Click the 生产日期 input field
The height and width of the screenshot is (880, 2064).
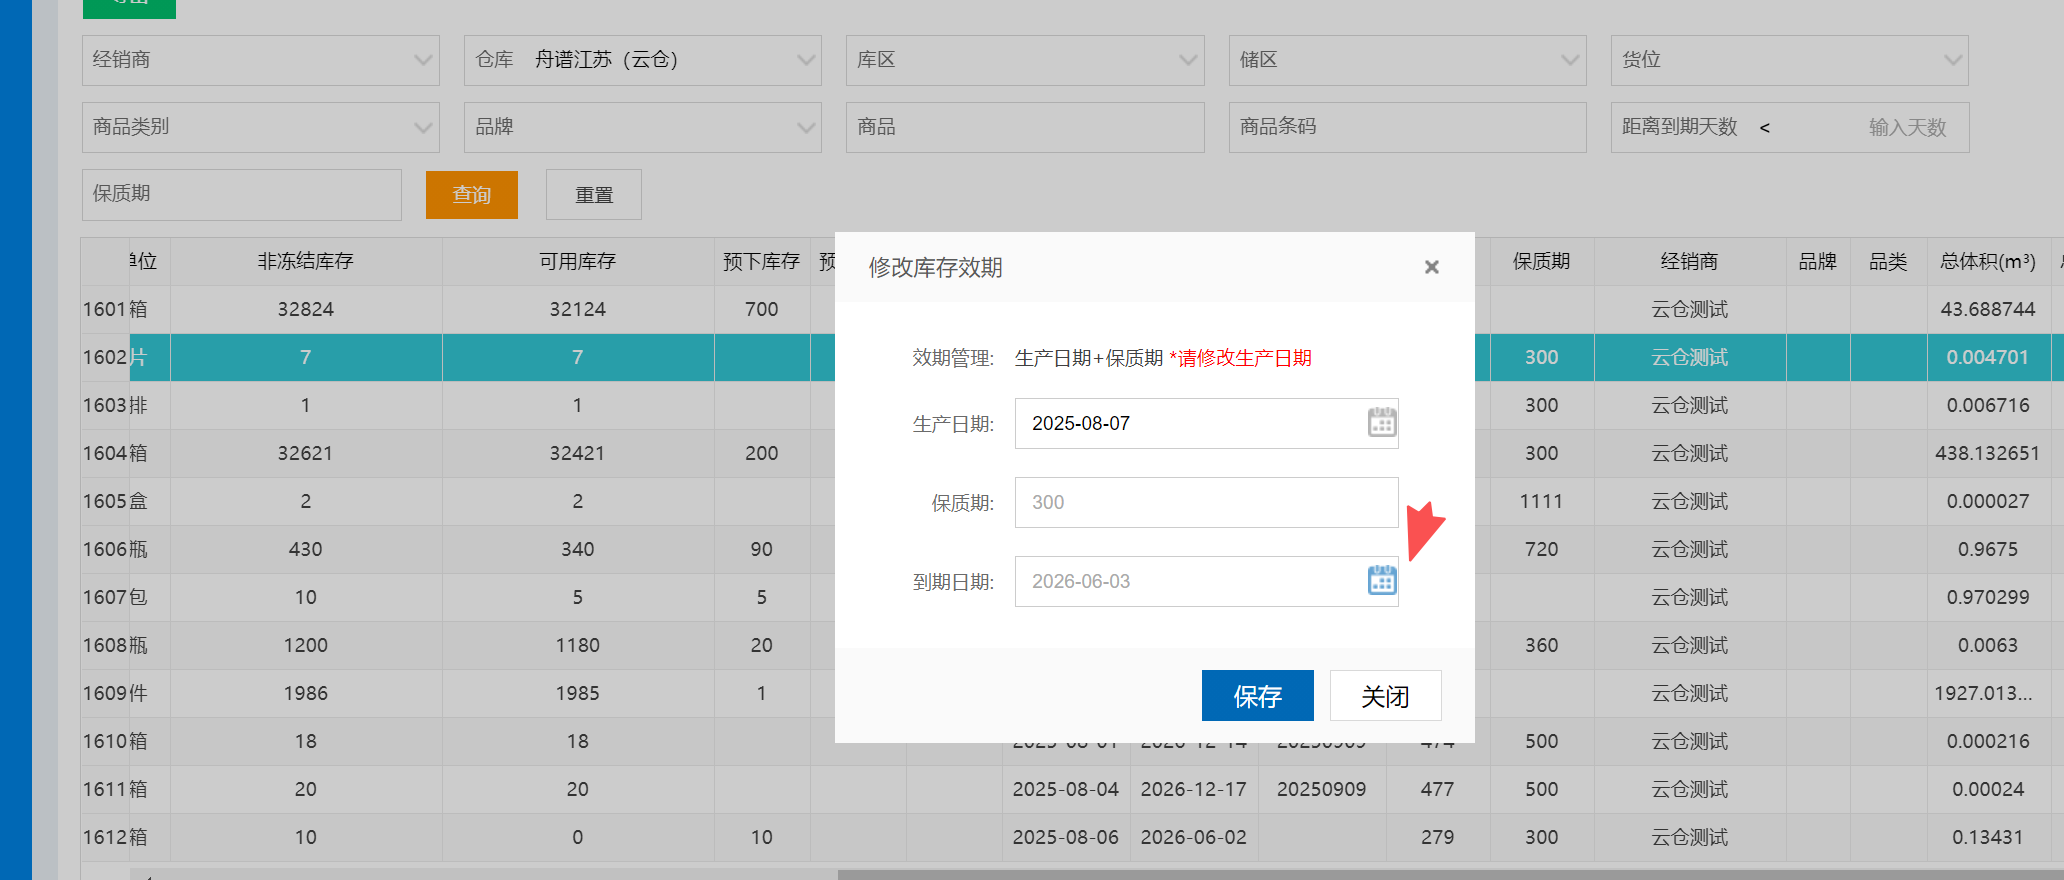1190,423
